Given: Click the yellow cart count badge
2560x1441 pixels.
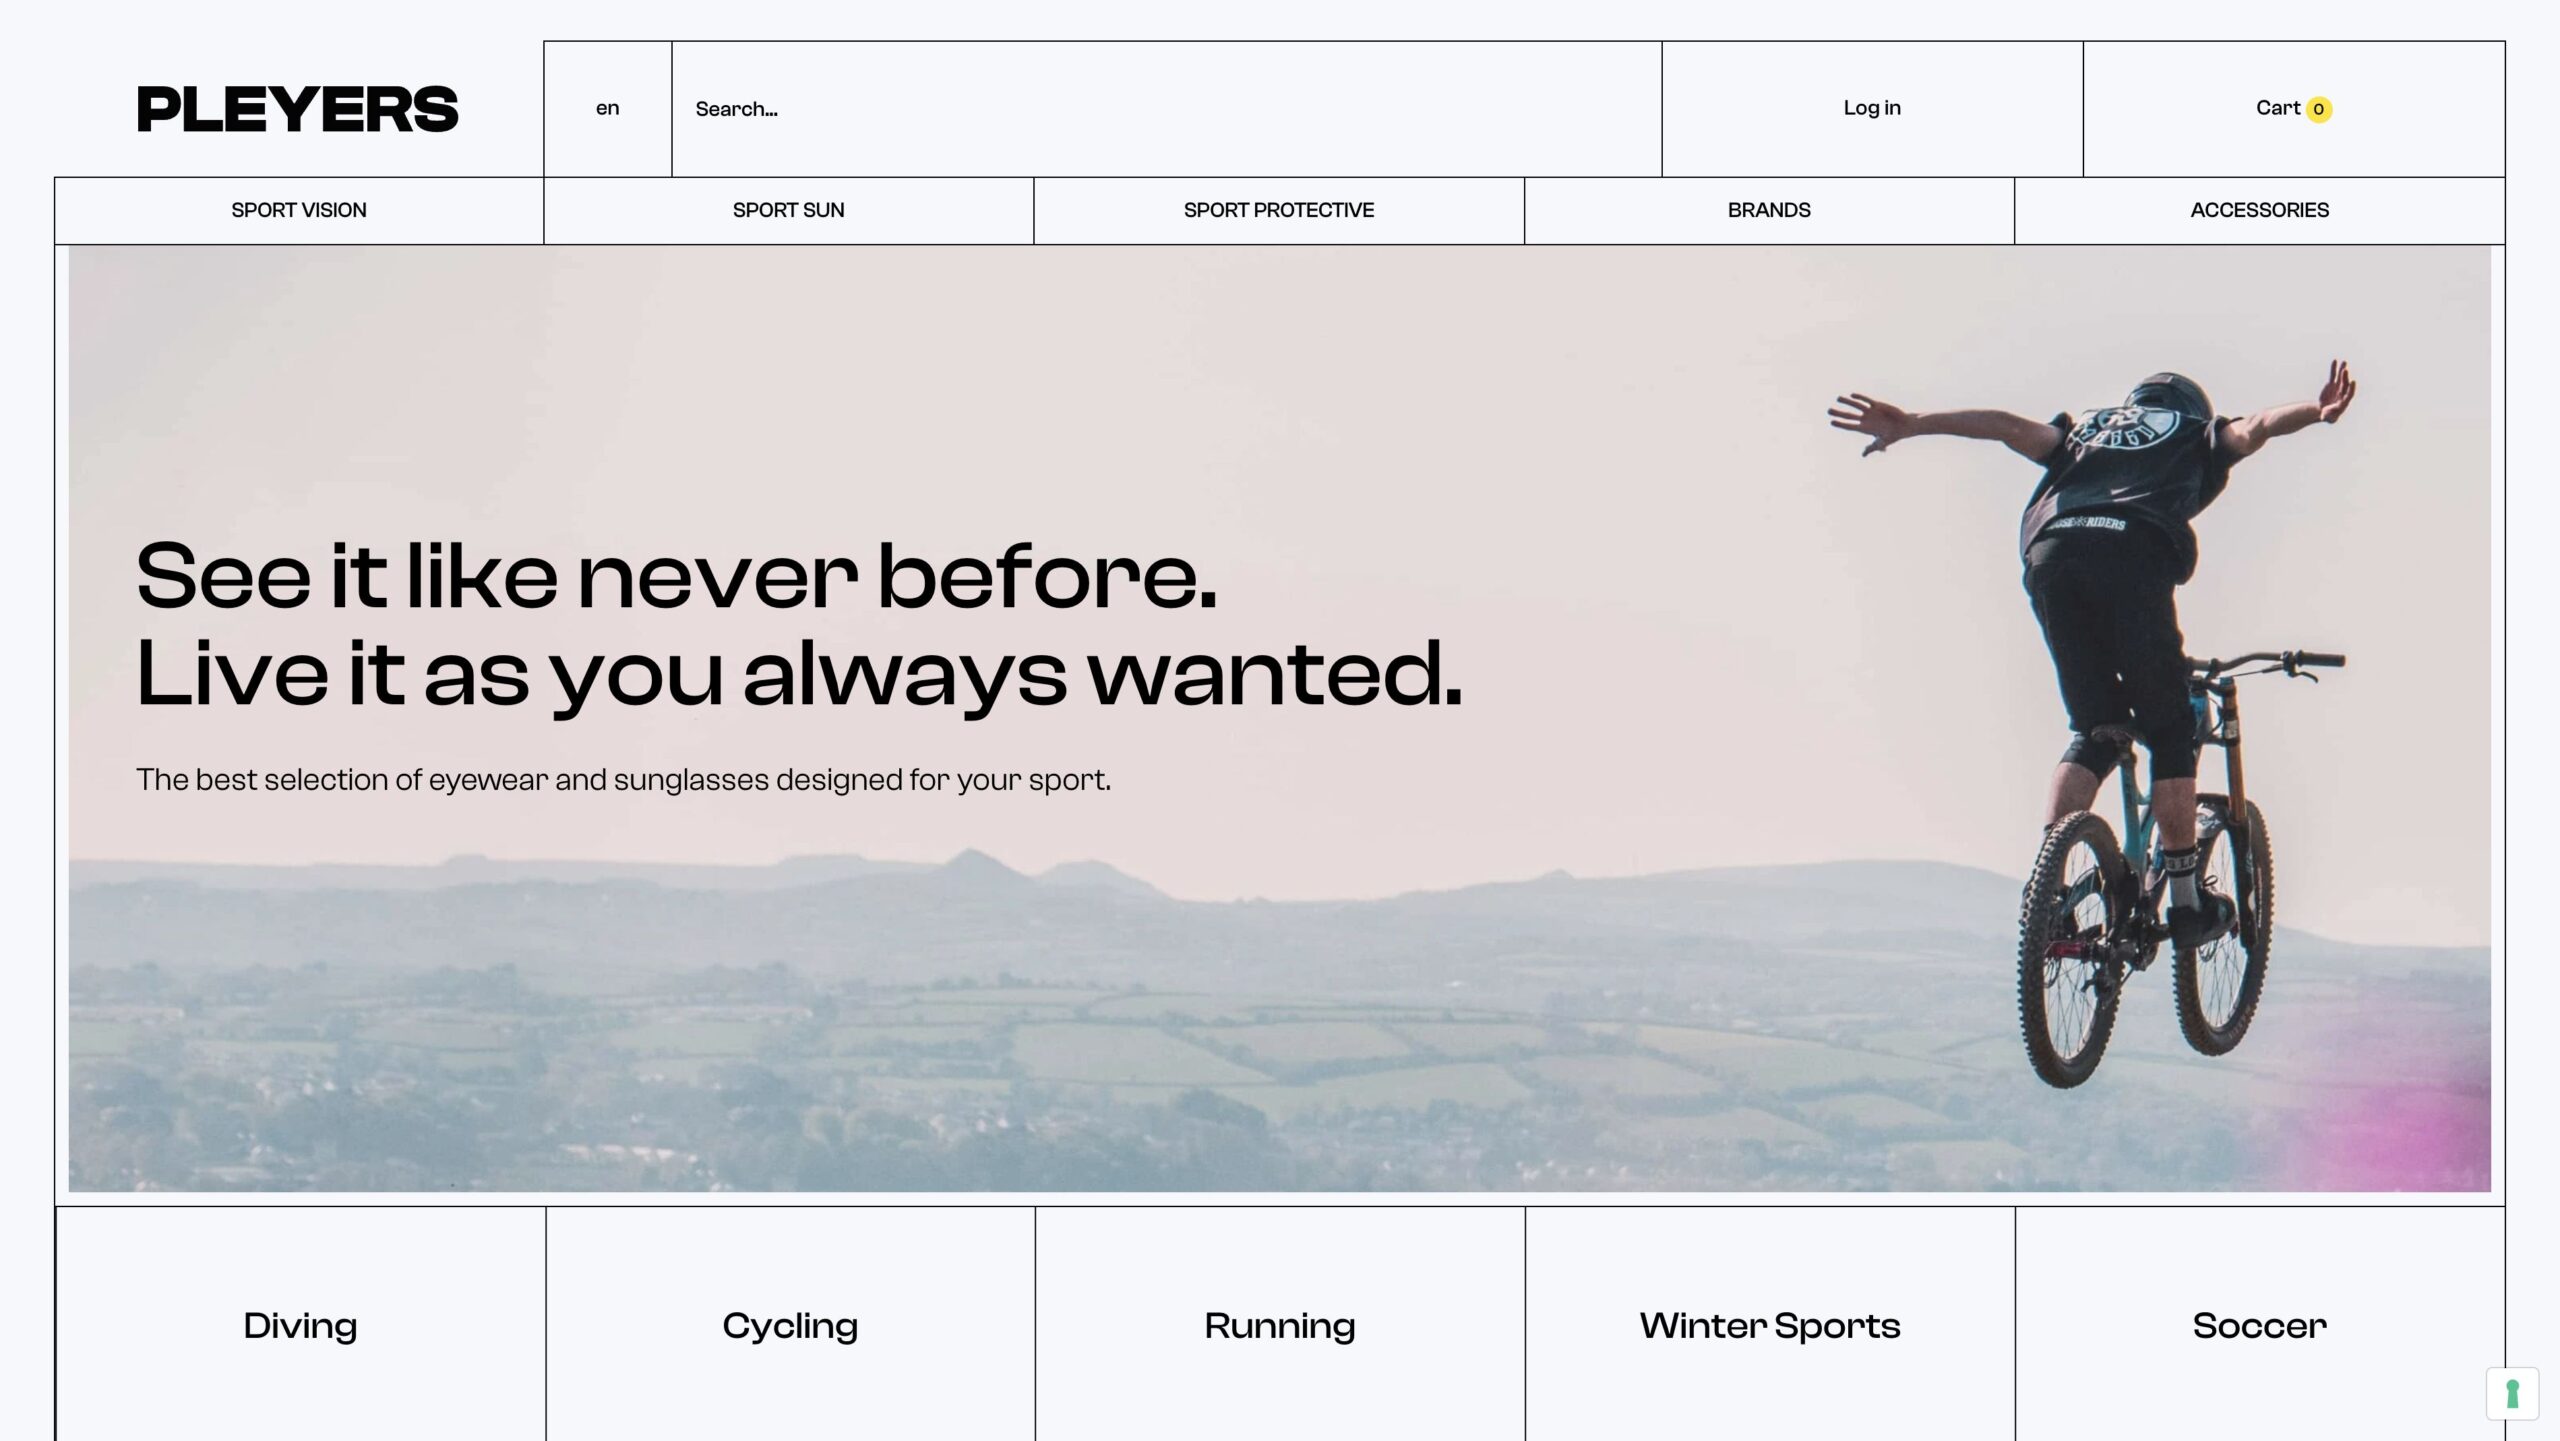Looking at the screenshot, I should (x=2318, y=109).
